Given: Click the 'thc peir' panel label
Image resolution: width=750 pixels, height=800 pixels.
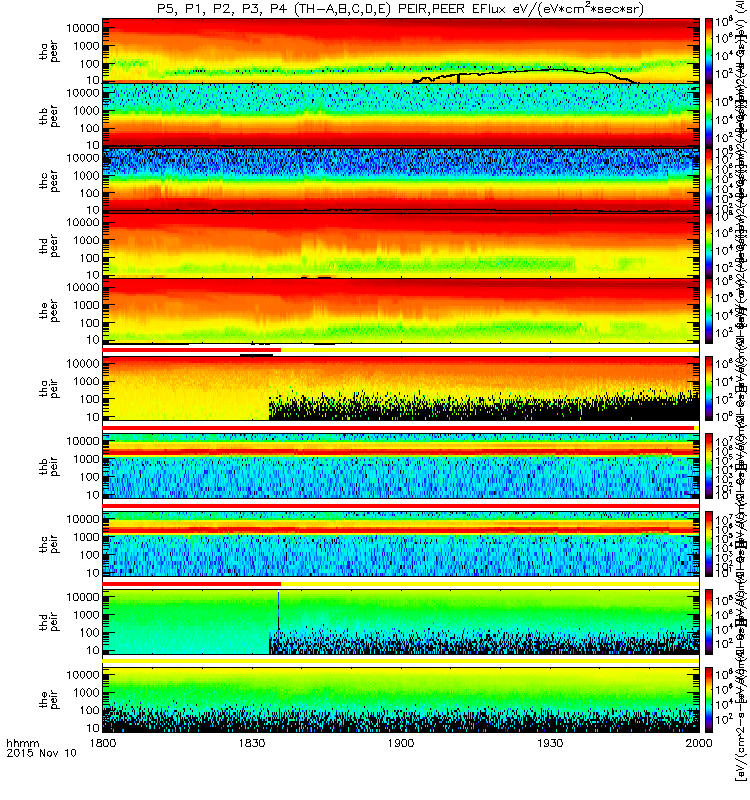Looking at the screenshot, I should click(x=49, y=544).
